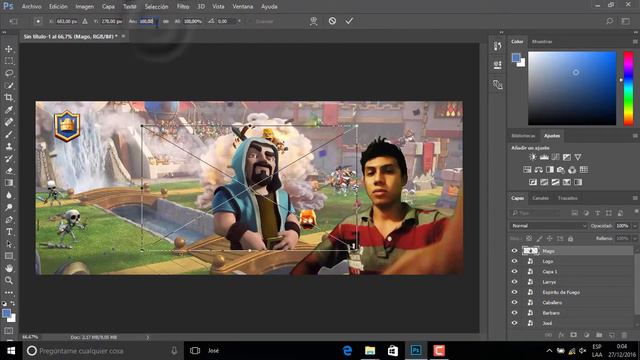Switch to the Bibliotecas tab
This screenshot has height=360, width=640.
[x=523, y=136]
